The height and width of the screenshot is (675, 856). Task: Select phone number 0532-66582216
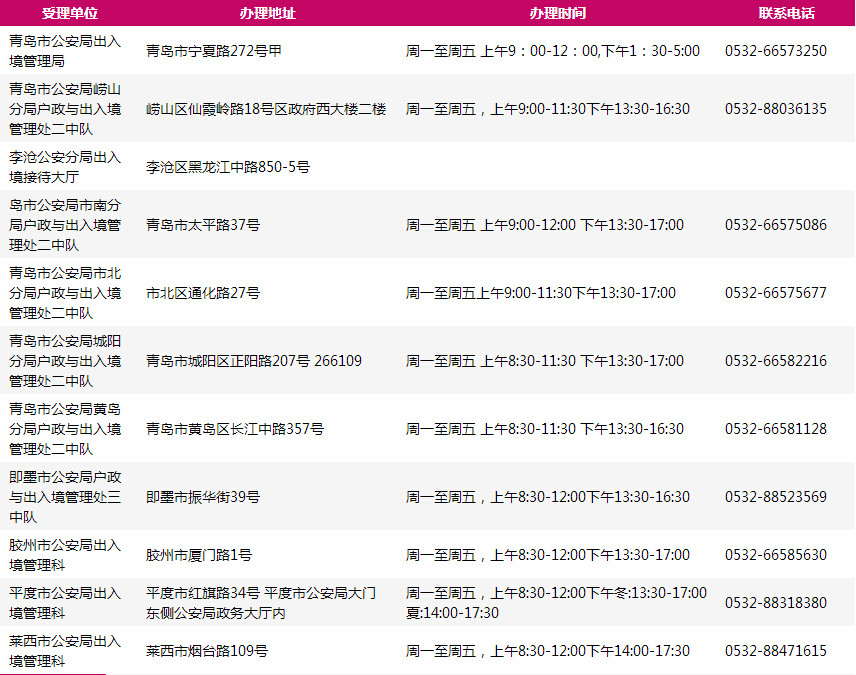(776, 360)
